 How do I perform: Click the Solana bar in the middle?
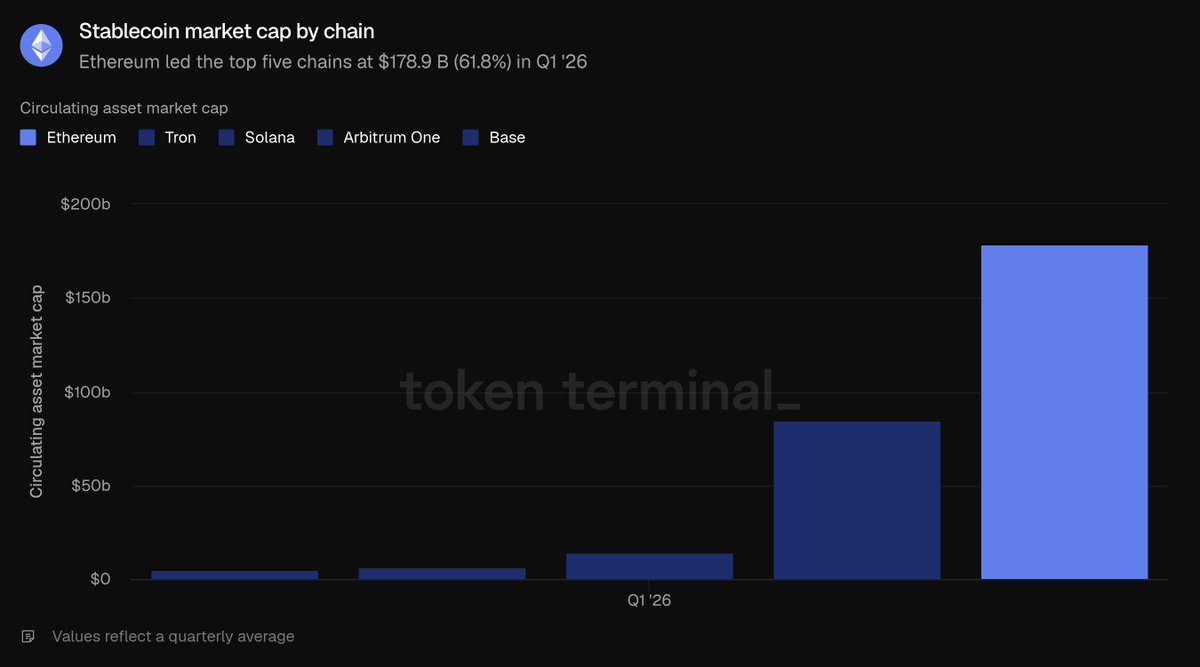pyautogui.click(x=649, y=566)
